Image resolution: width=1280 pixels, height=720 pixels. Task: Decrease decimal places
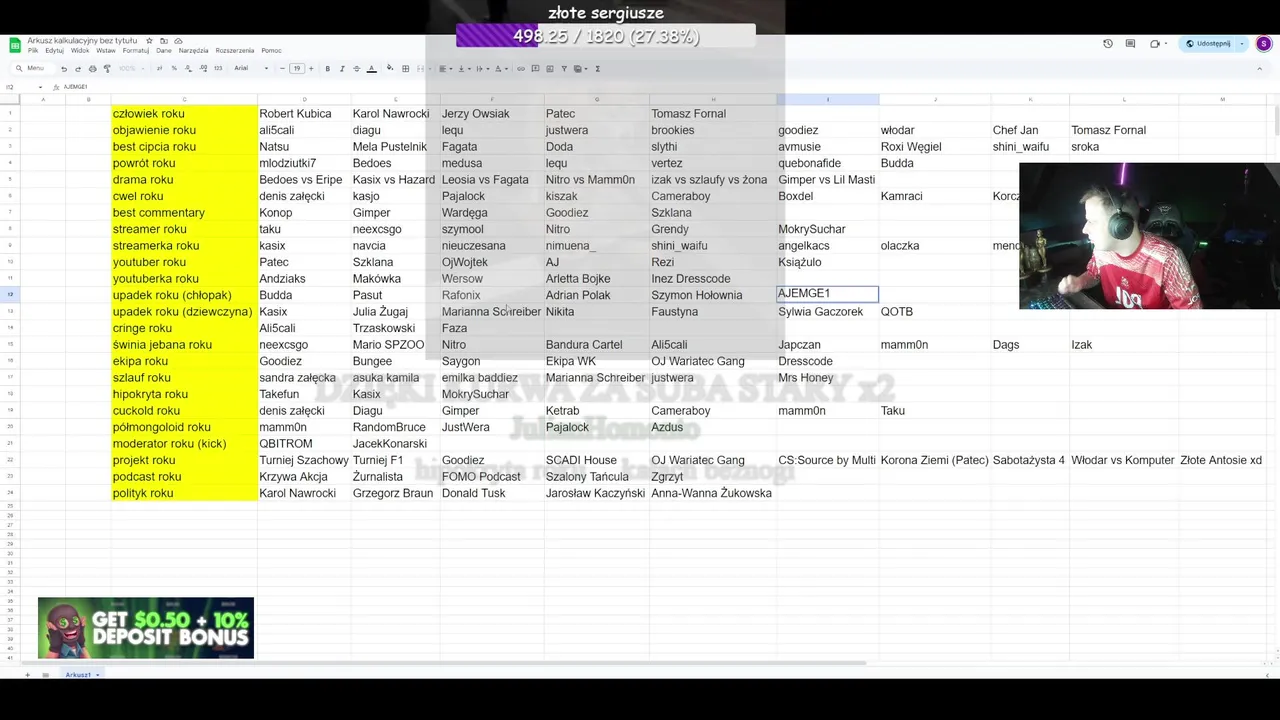pyautogui.click(x=188, y=68)
